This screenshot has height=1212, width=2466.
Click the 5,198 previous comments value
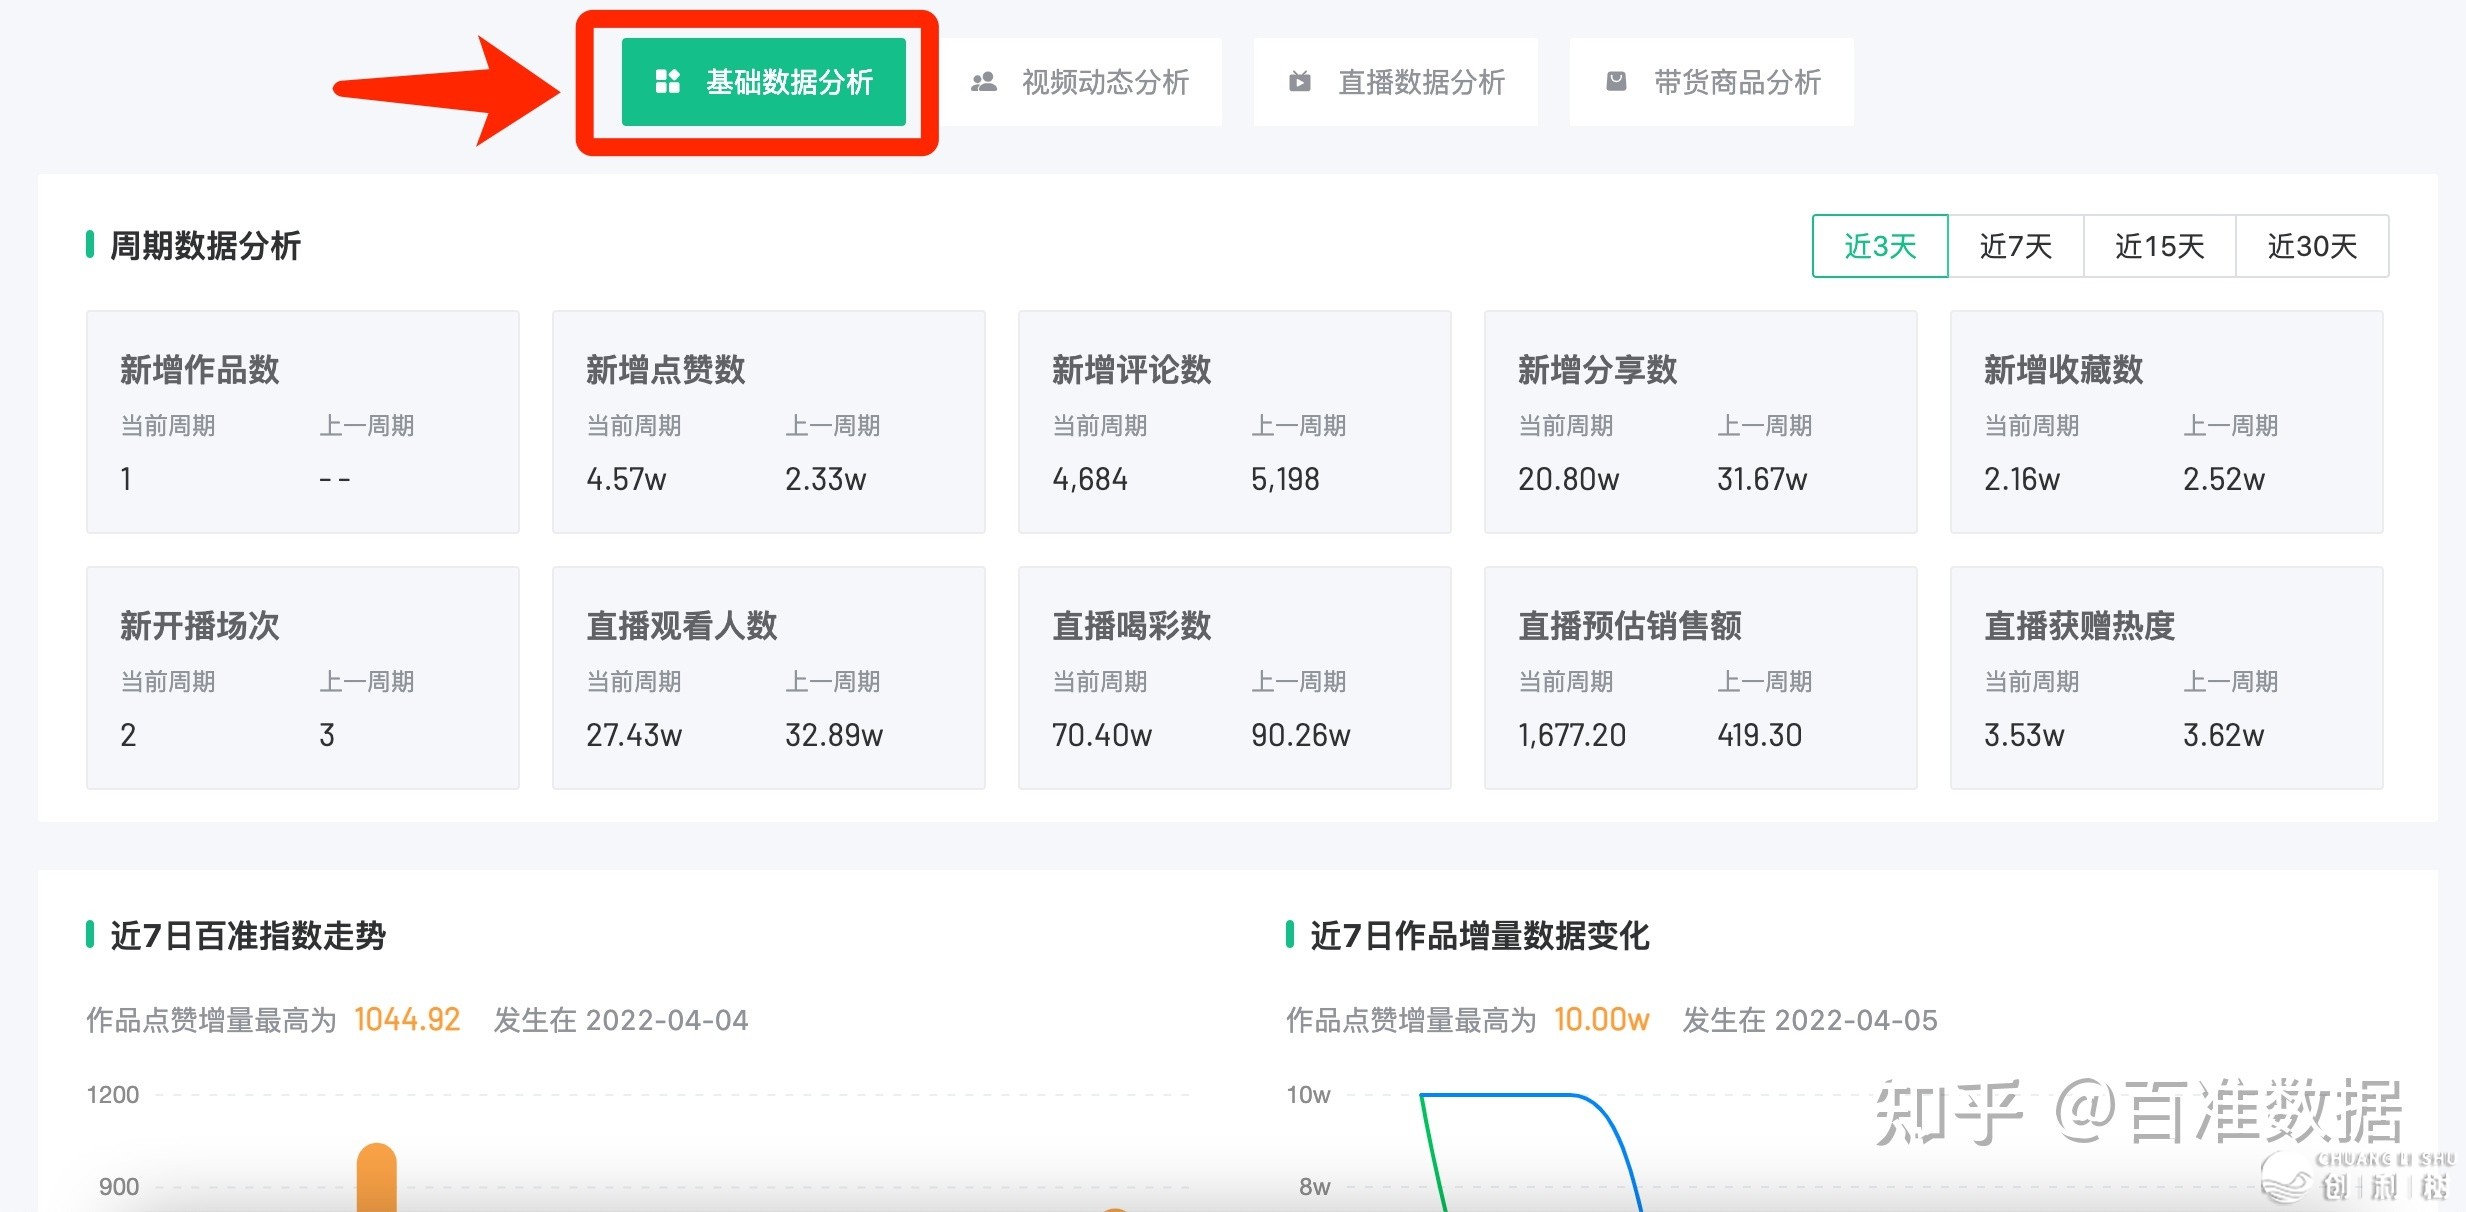pos(1286,480)
